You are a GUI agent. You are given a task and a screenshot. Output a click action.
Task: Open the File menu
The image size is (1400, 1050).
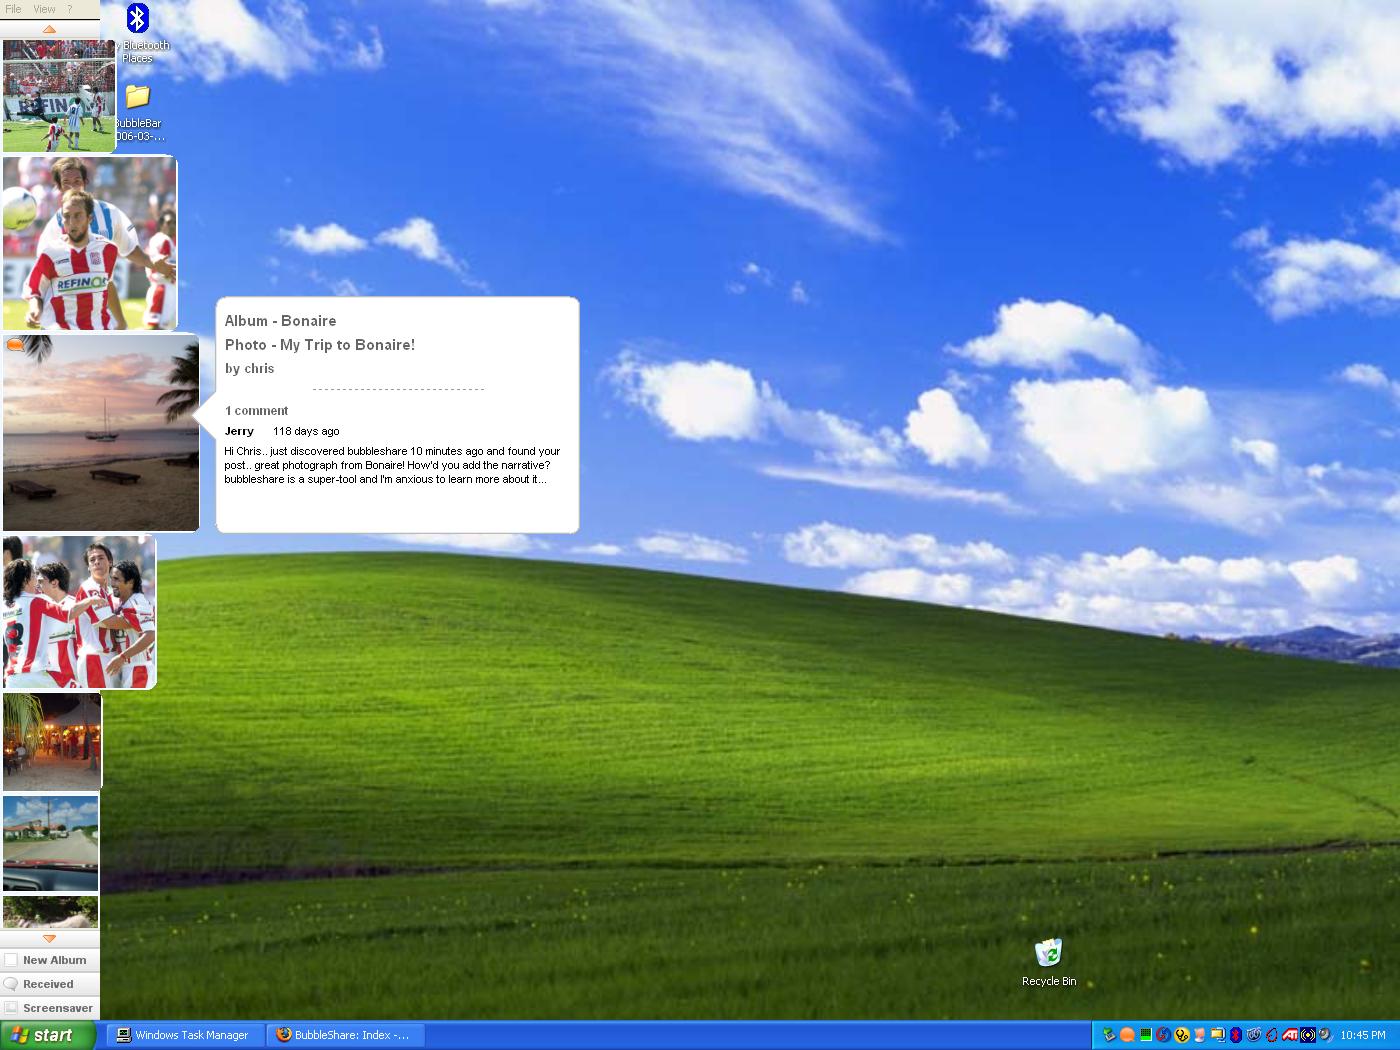(x=13, y=9)
